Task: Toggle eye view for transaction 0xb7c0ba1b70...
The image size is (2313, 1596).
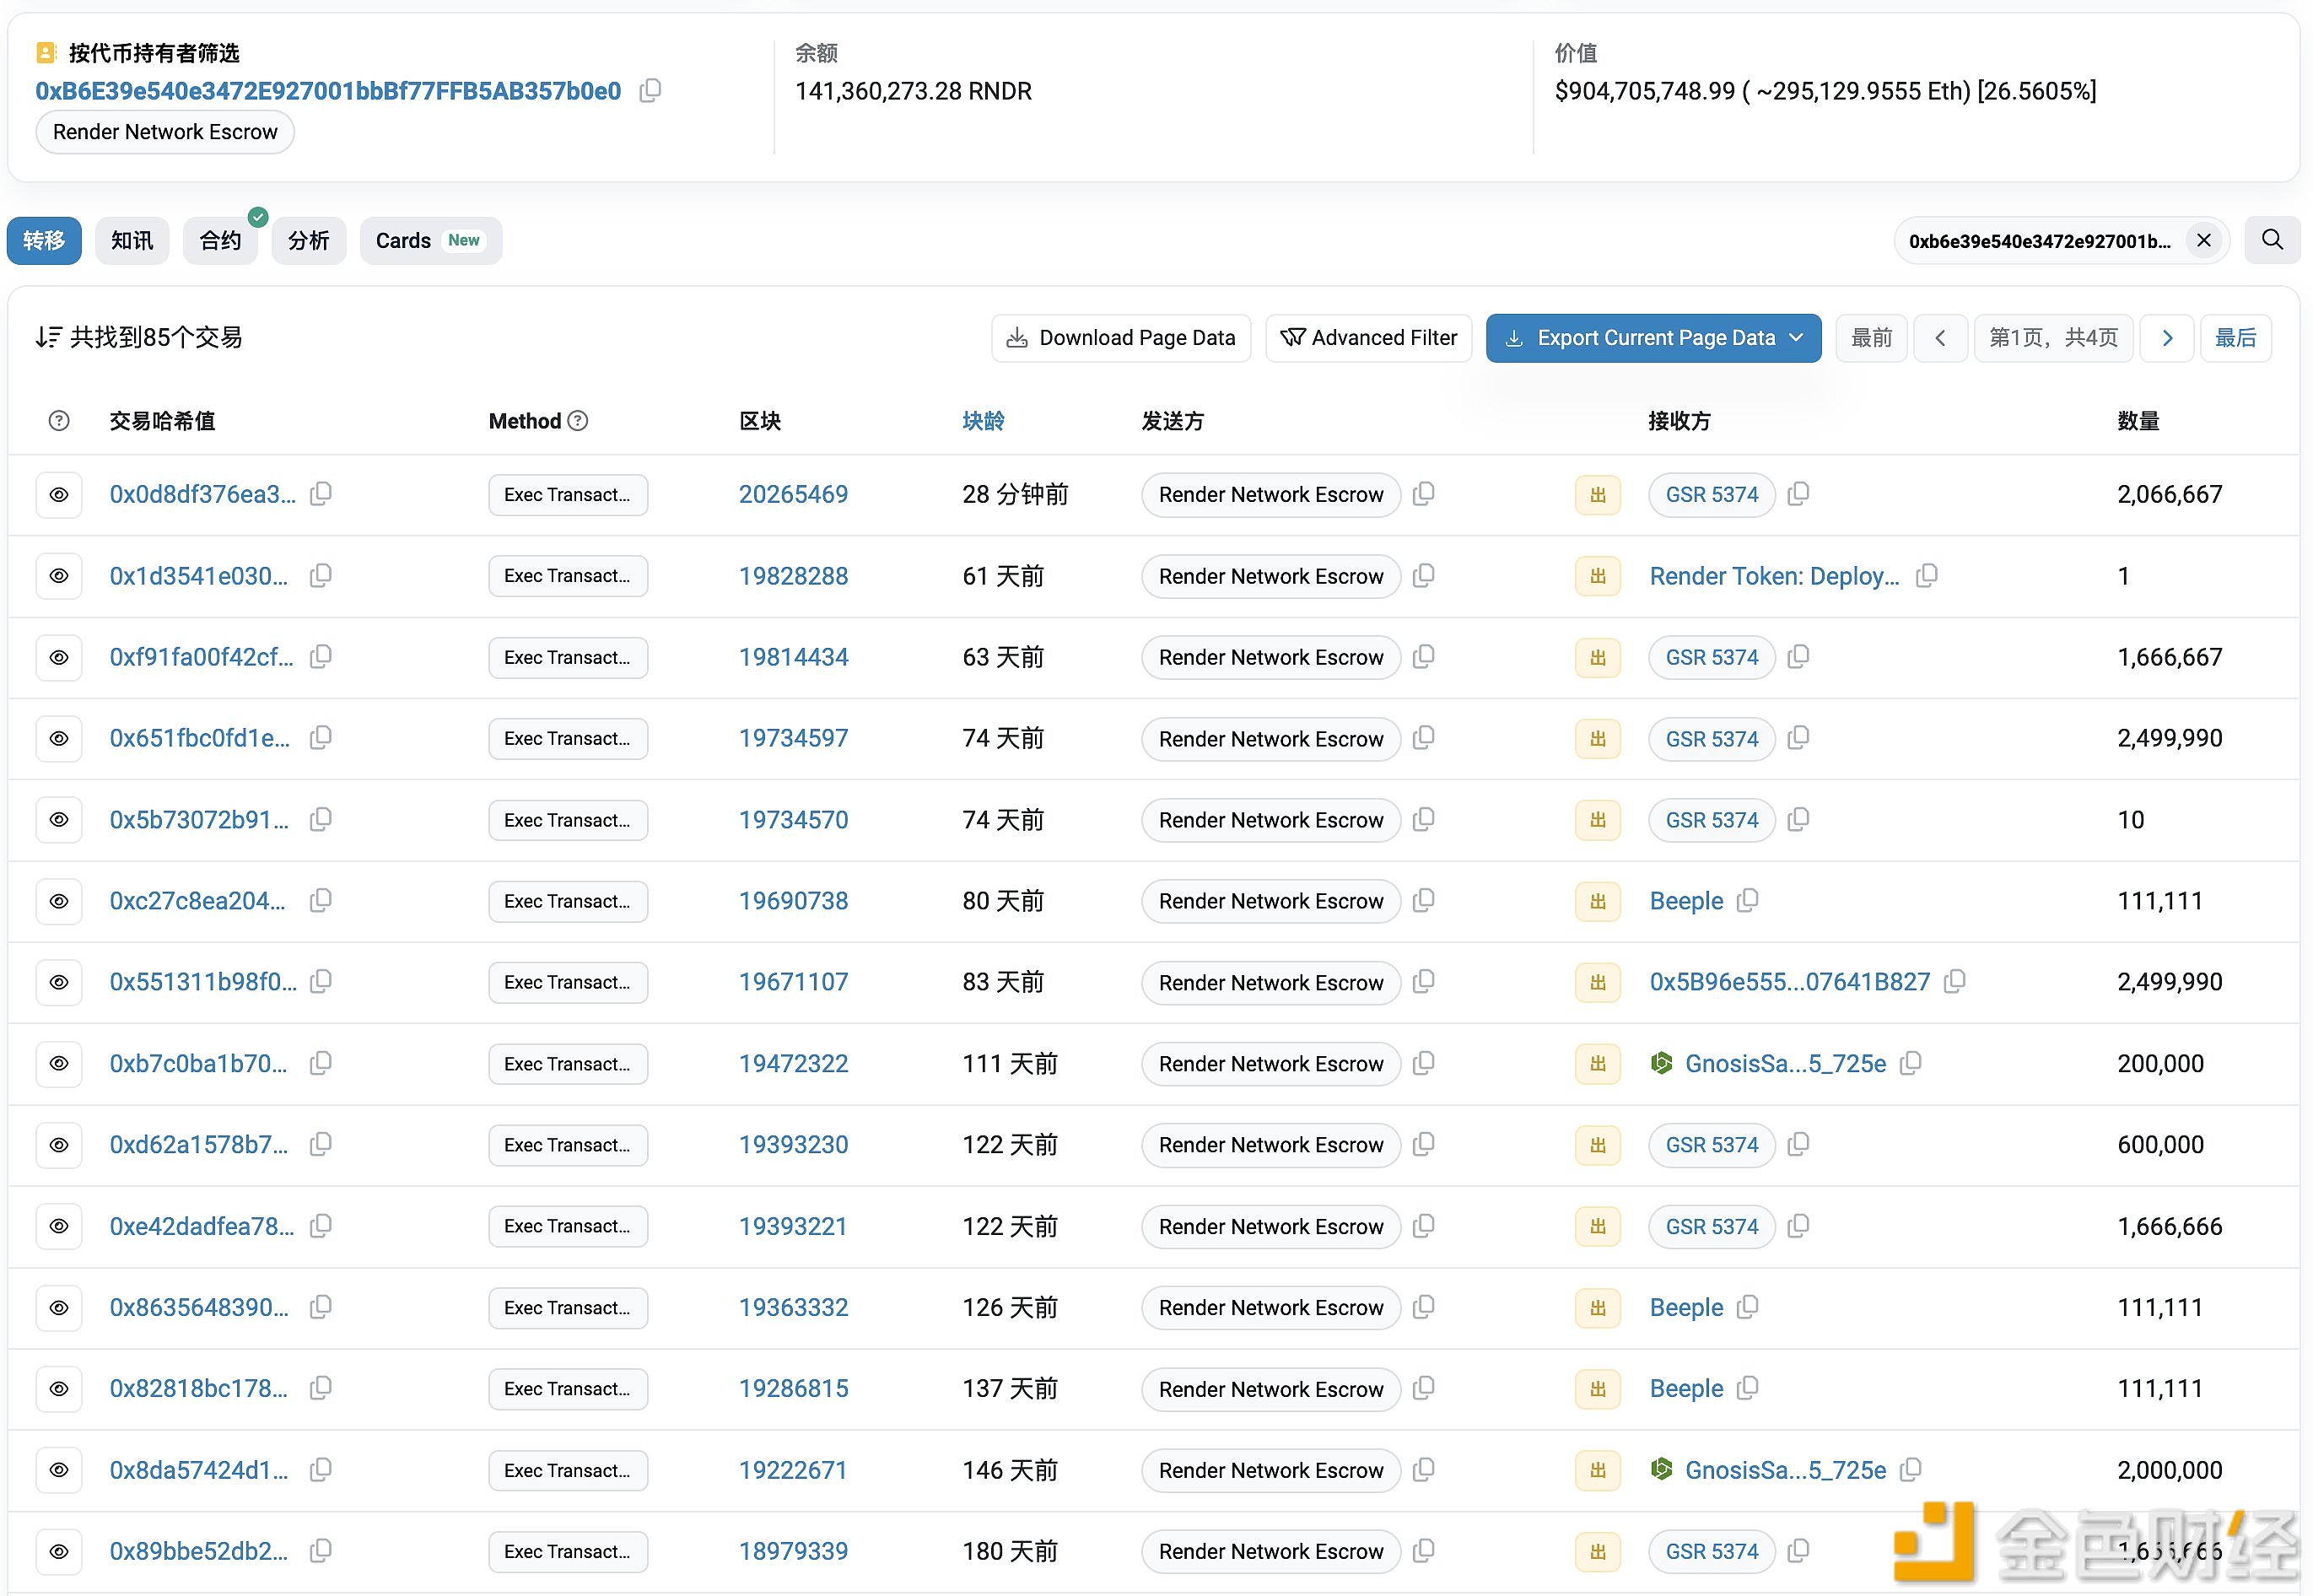Action: pos(59,1063)
